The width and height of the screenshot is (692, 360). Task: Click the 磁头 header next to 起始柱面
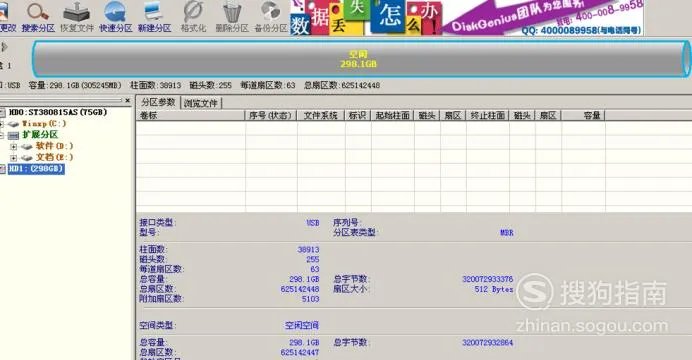[x=427, y=116]
